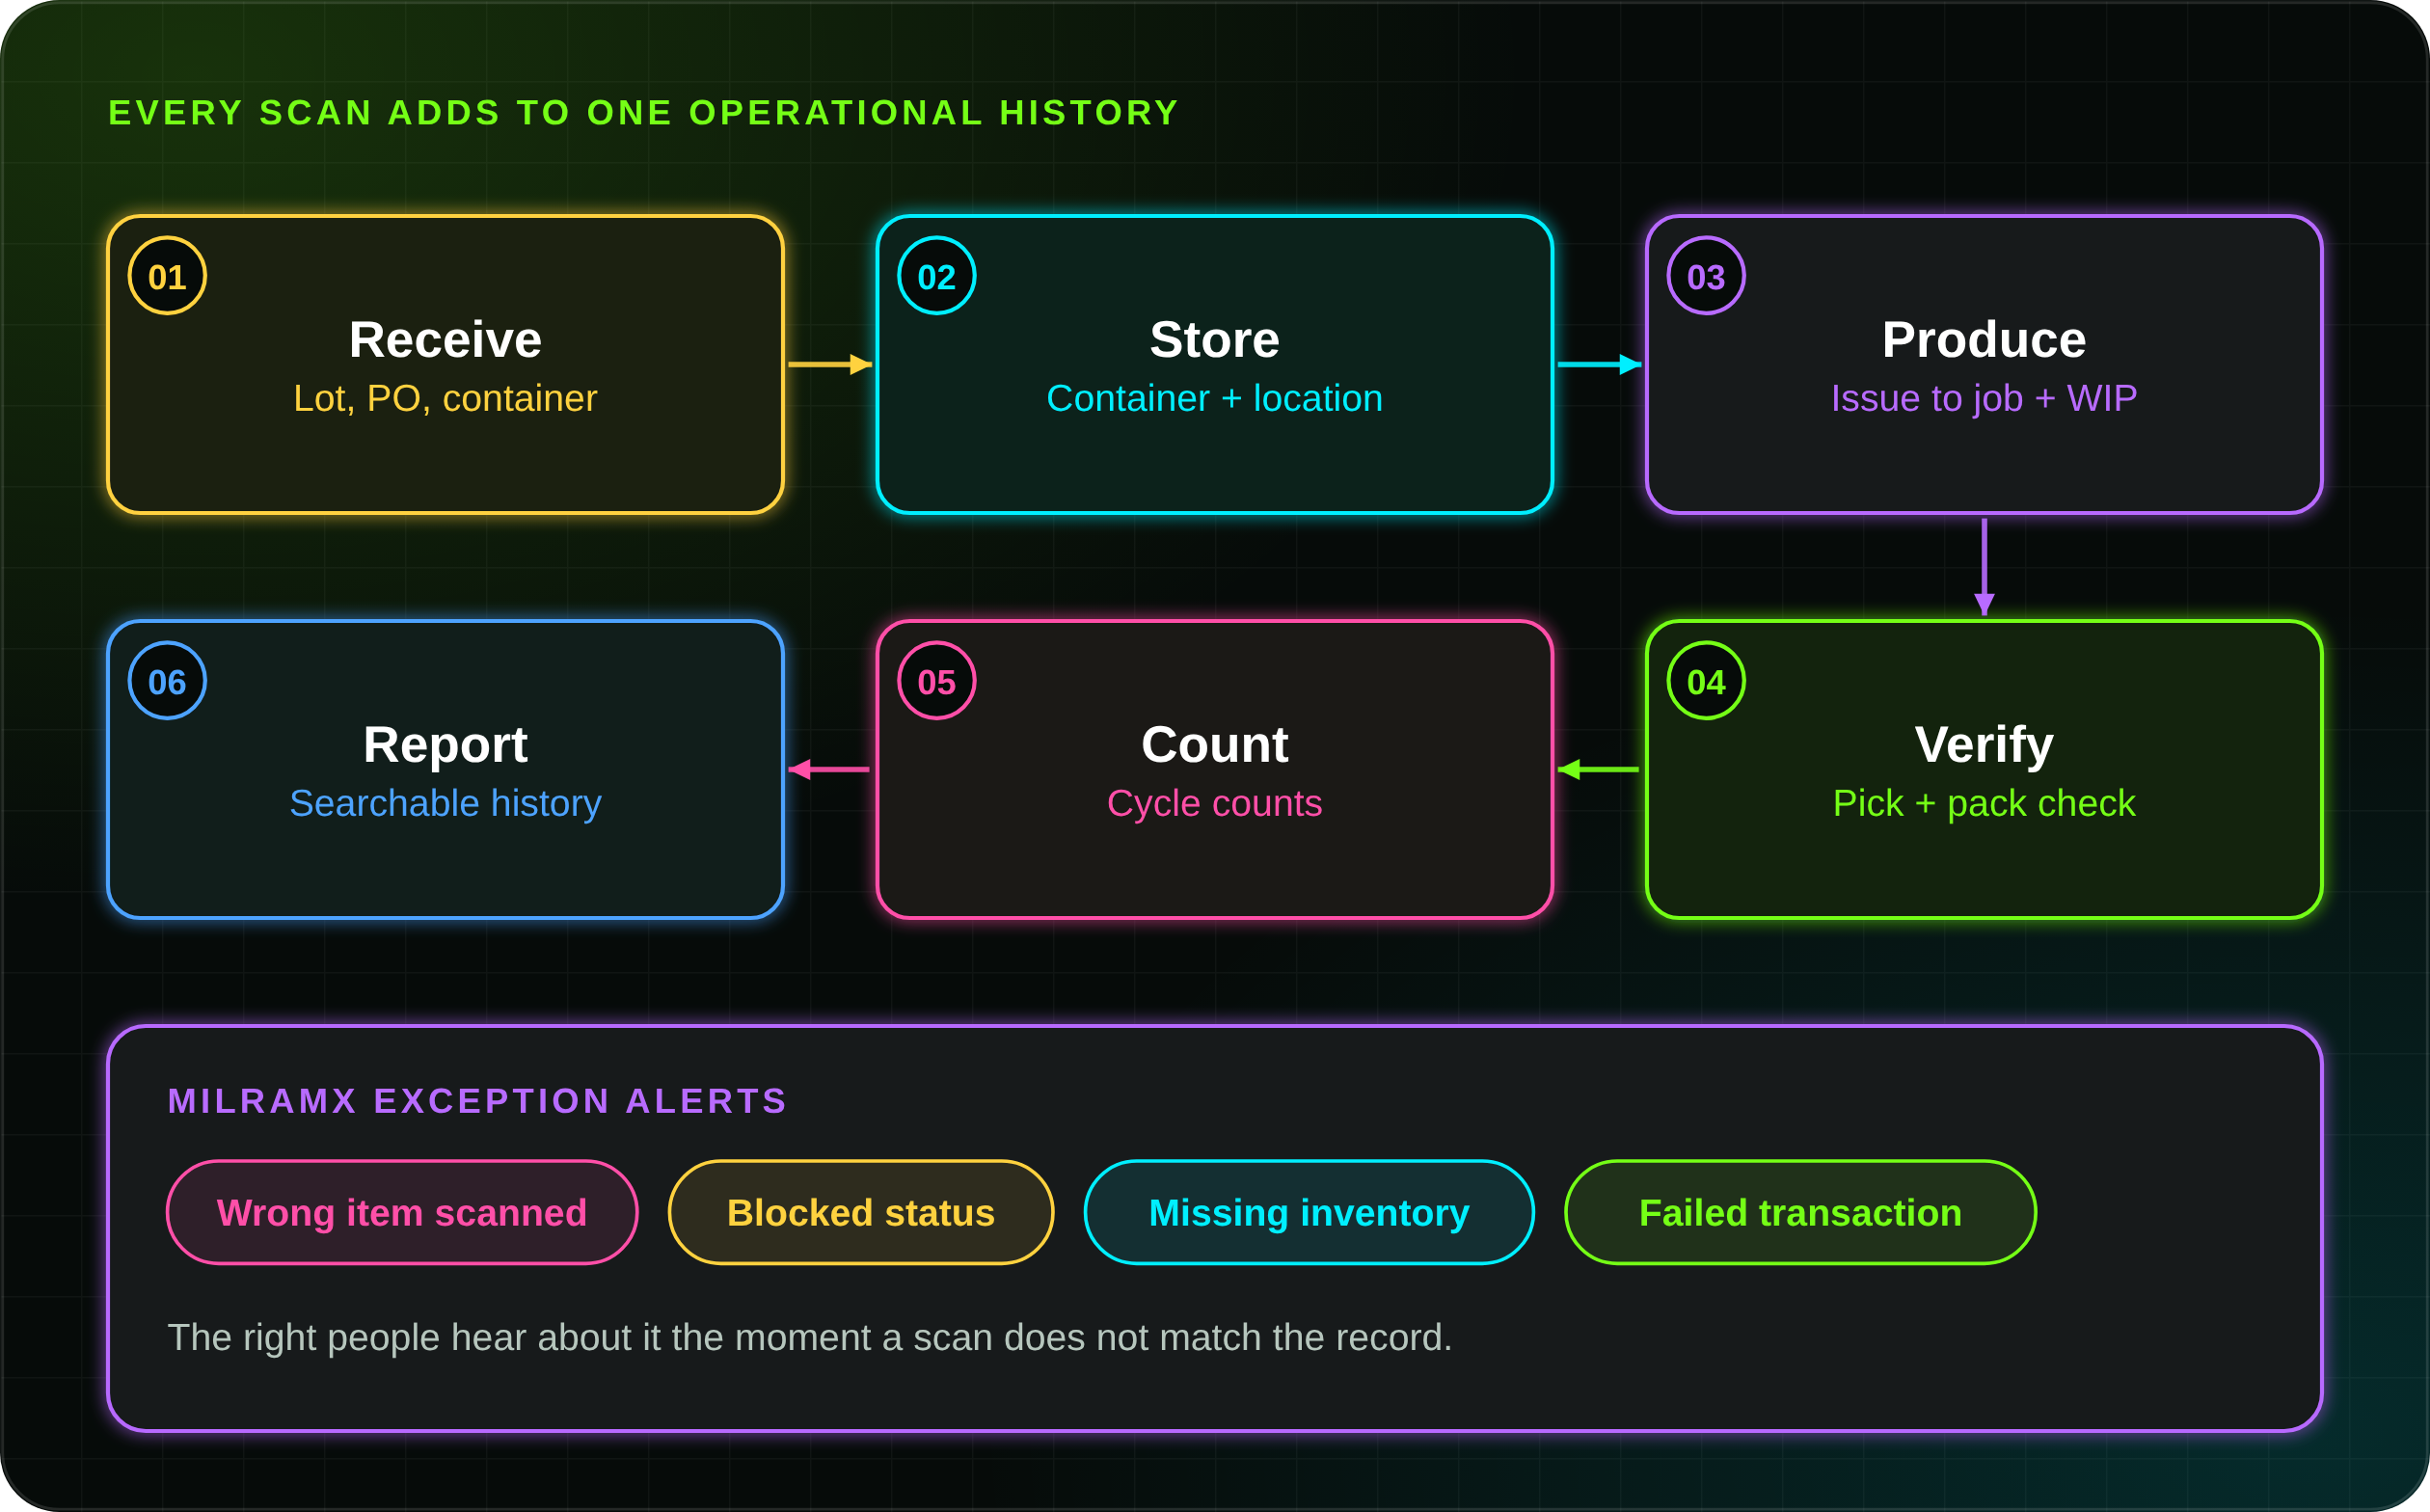
Task: Click the Produce card title
Action: click(1984, 340)
